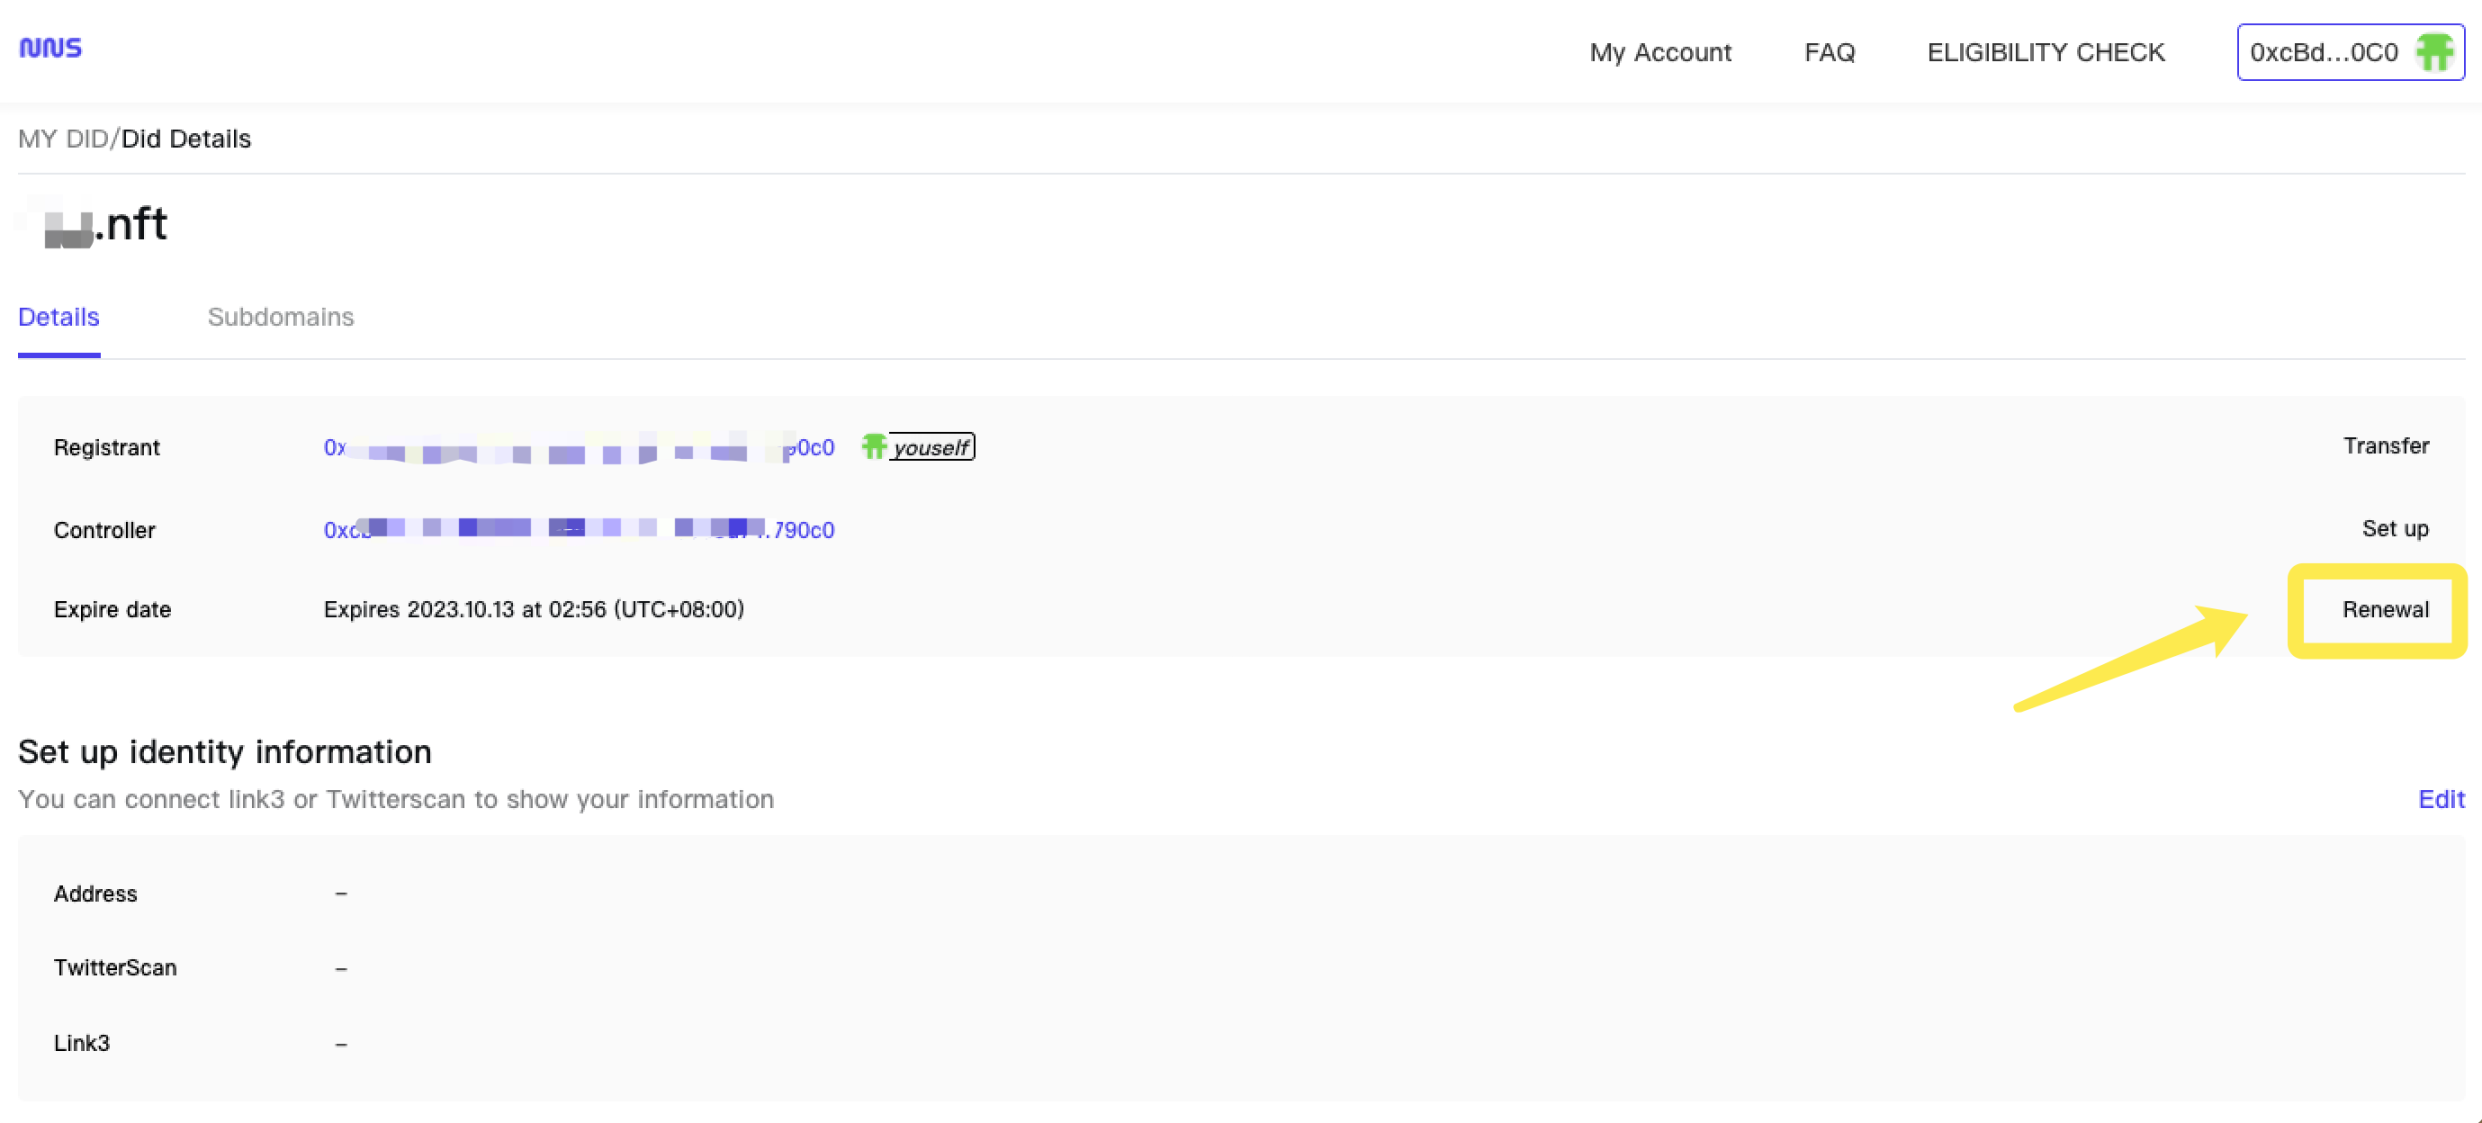
Task: Click the 0xcBd...0C0 wallet button
Action: 2324,52
